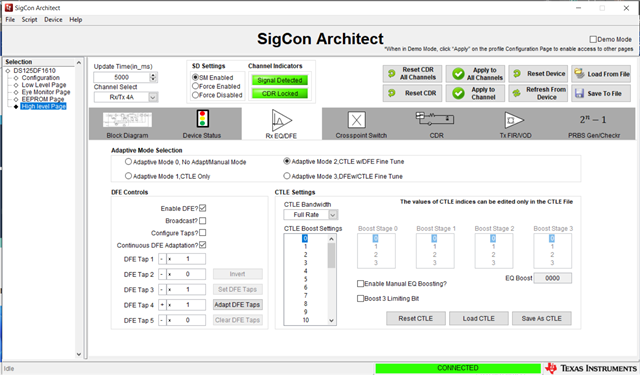Image resolution: width=640 pixels, height=375 pixels.
Task: Check the Boost 3 Limiting Bit box
Action: (360, 298)
